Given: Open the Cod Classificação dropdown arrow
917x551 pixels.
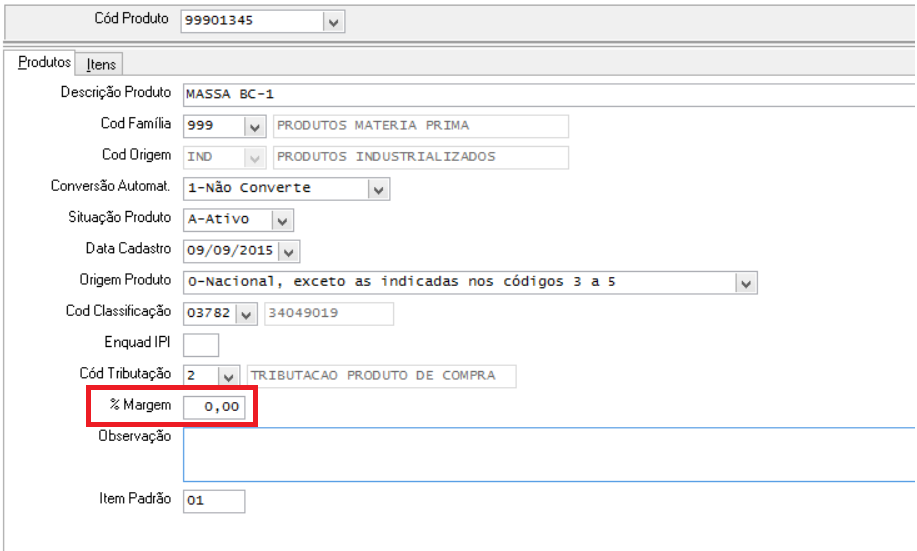Looking at the screenshot, I should coord(247,314).
